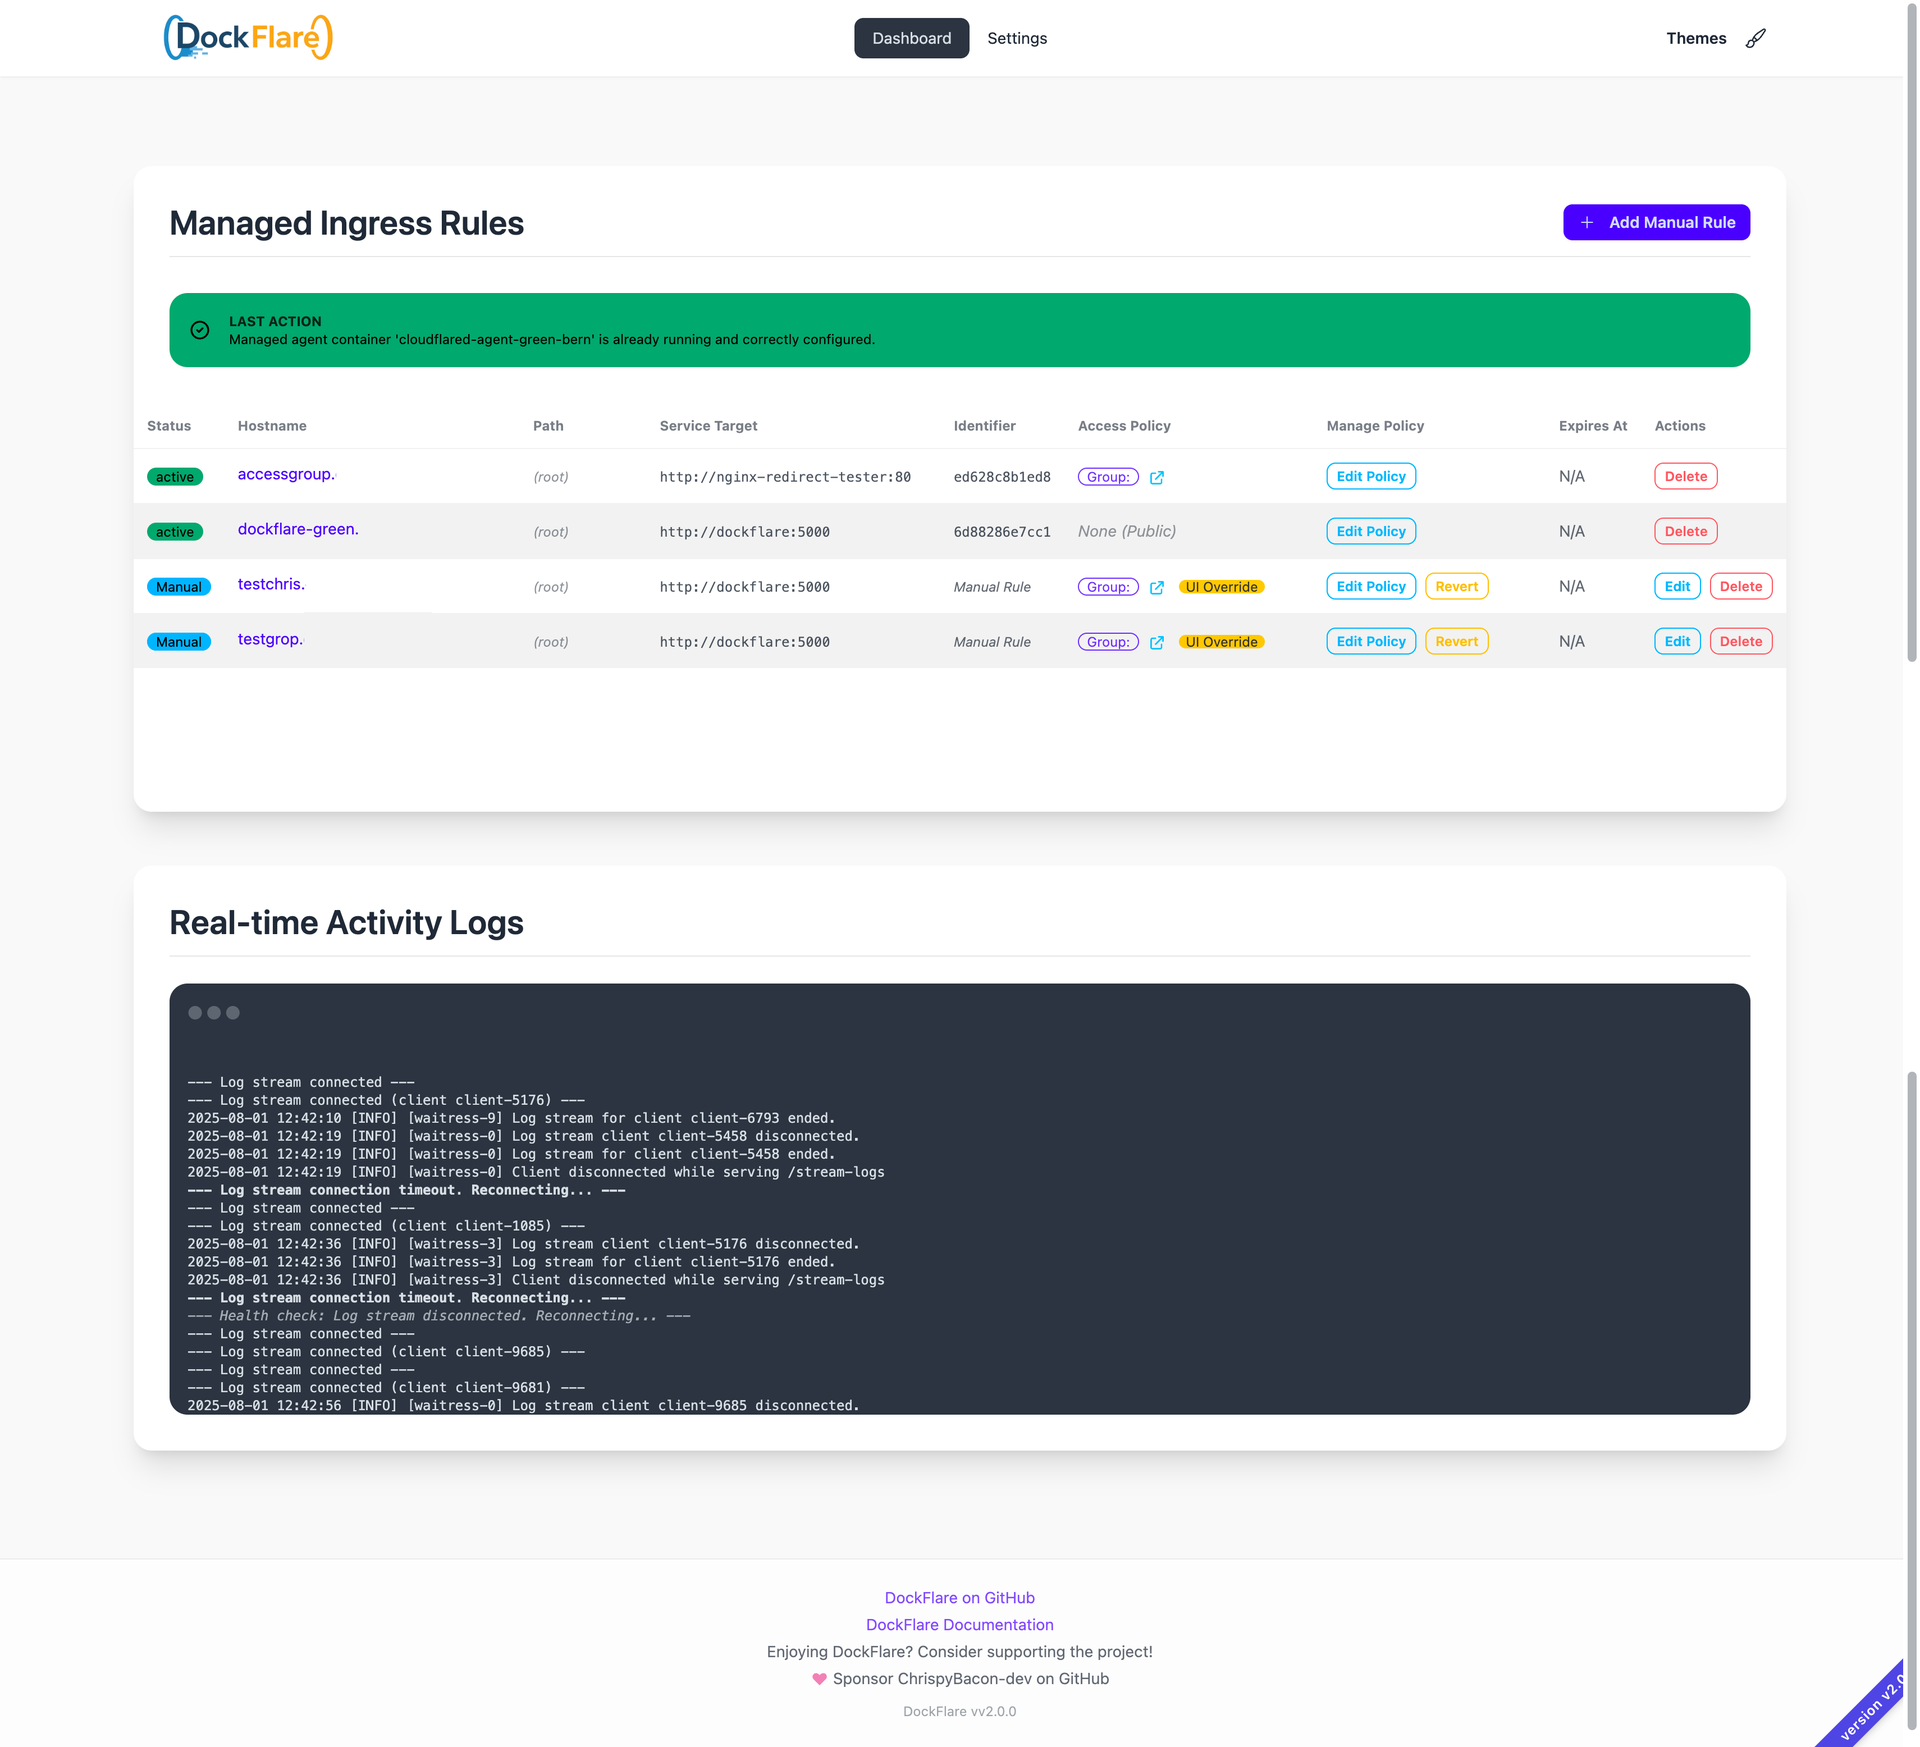1920x1747 pixels.
Task: Click service target http://nginx-redirect-tester:80
Action: click(785, 477)
